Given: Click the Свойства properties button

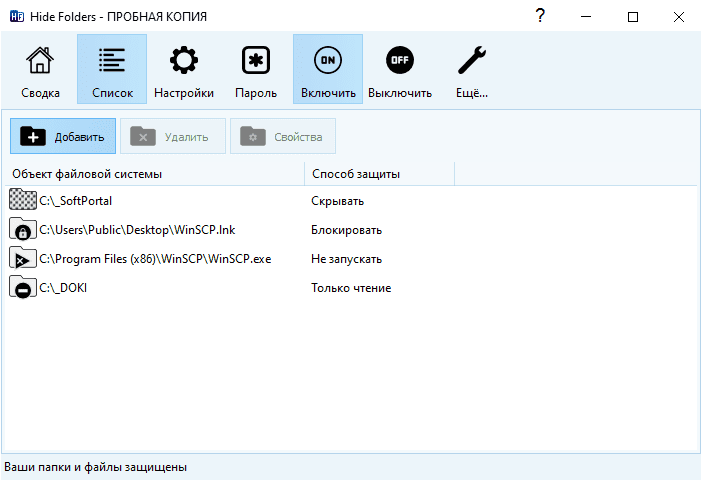Looking at the screenshot, I should [x=283, y=136].
